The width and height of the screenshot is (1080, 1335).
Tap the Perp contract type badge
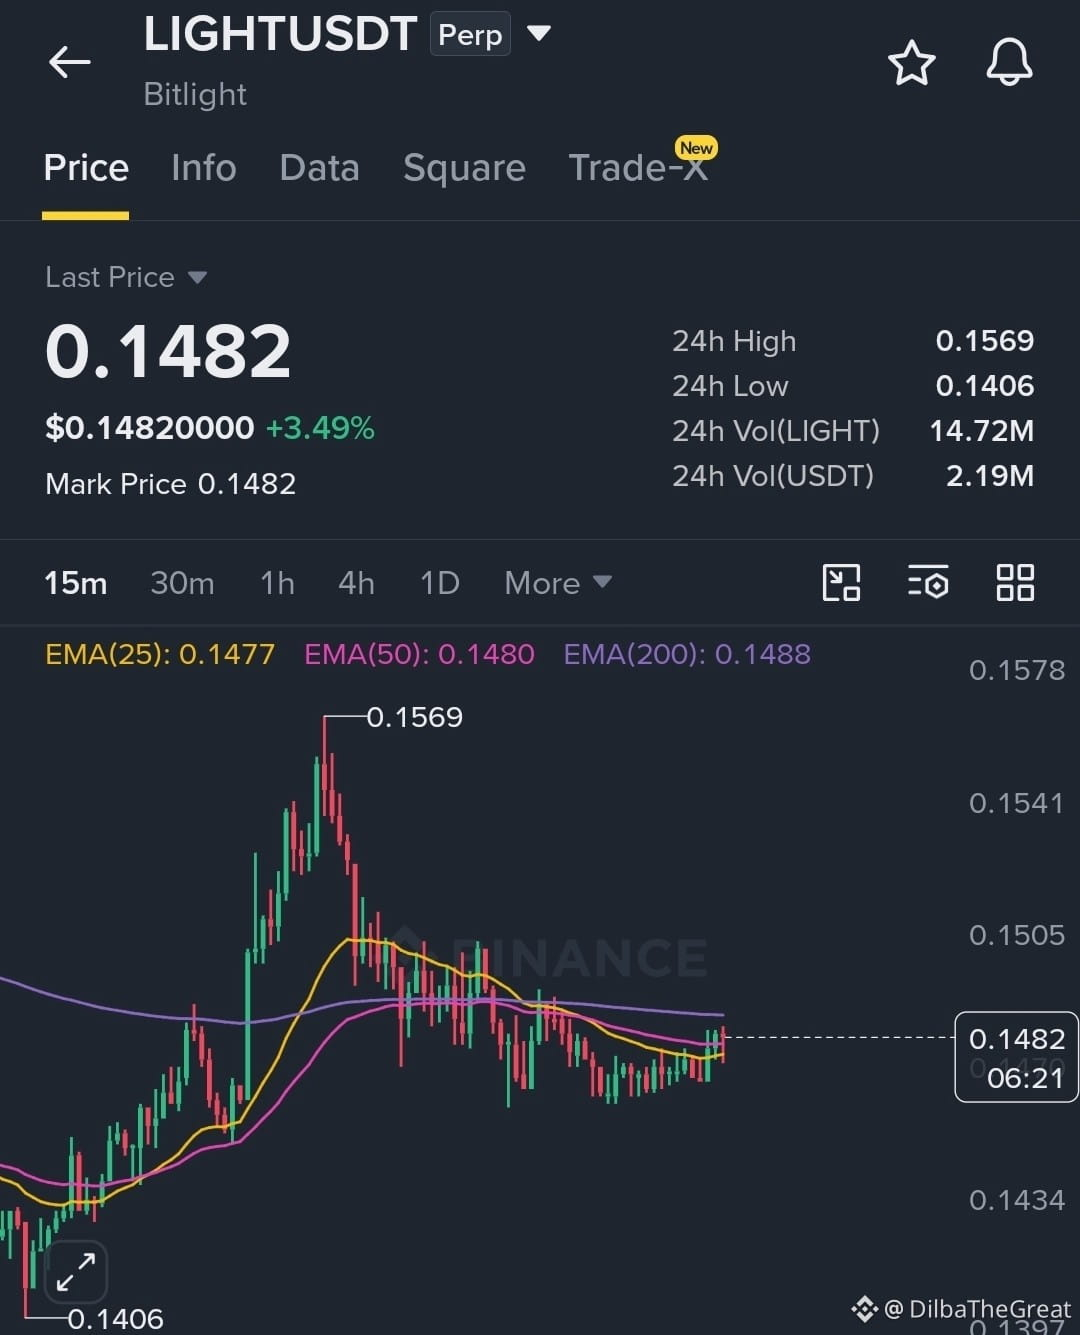[470, 34]
